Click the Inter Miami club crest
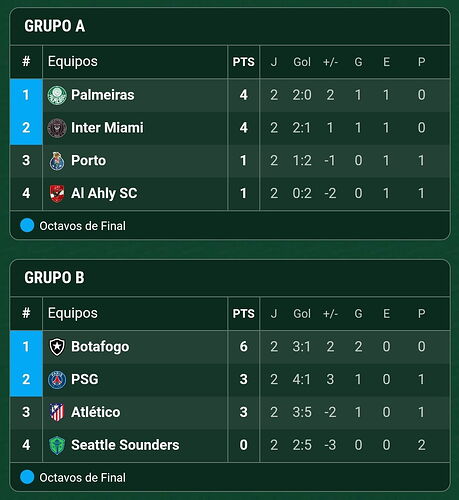Viewport: 459px width, 500px height. tap(57, 128)
